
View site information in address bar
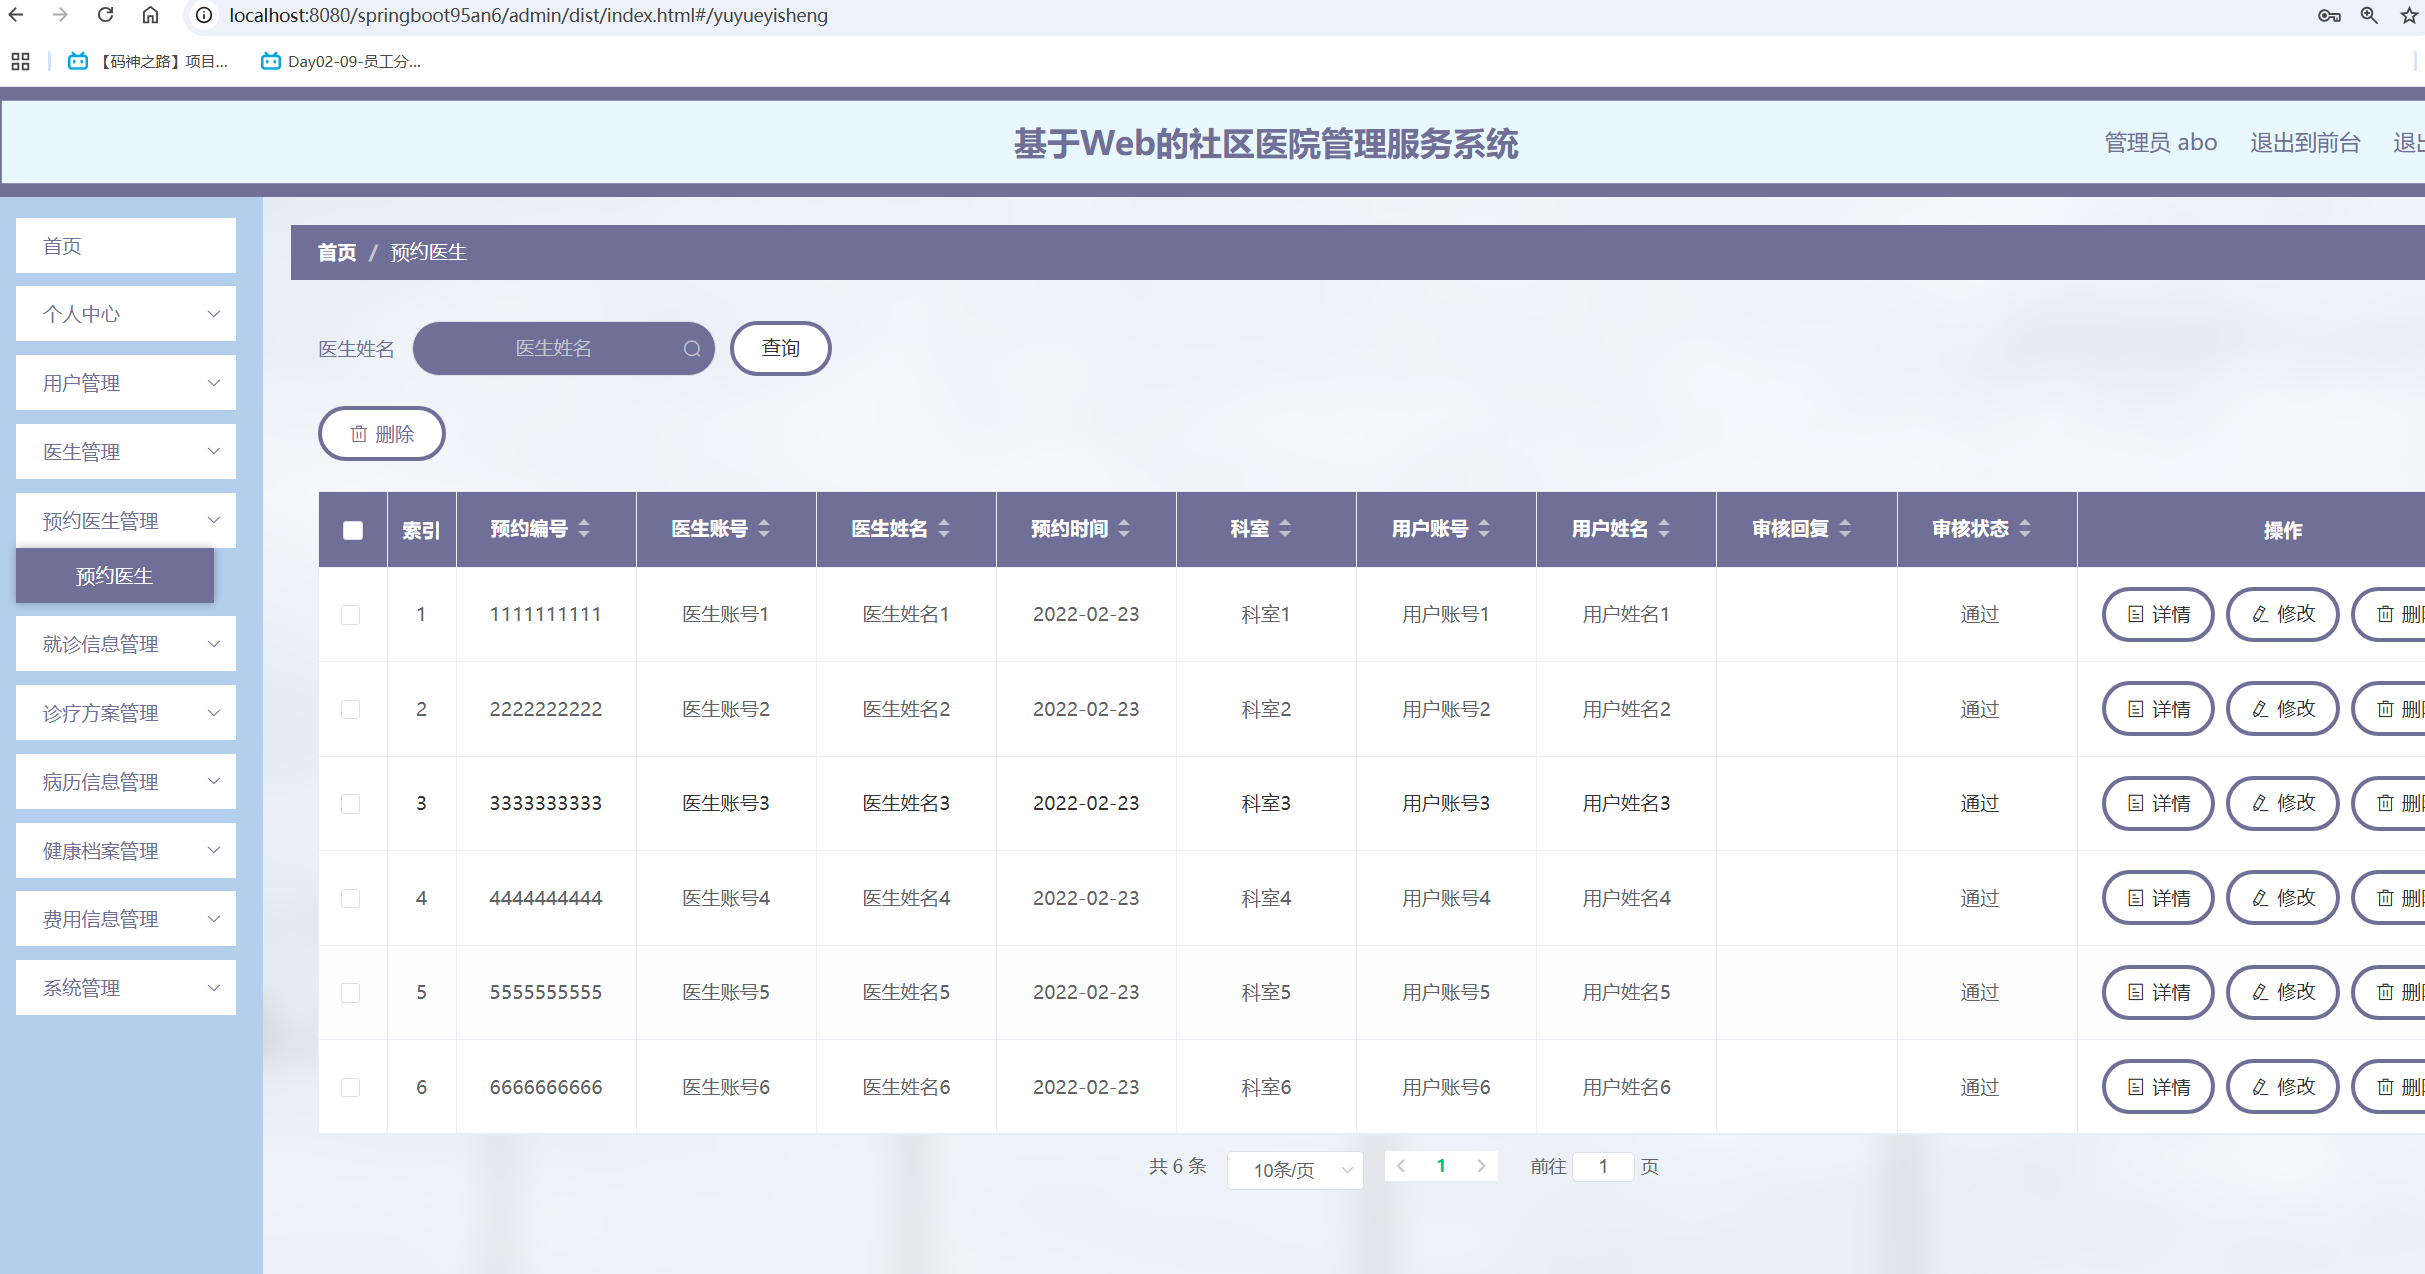click(x=203, y=15)
